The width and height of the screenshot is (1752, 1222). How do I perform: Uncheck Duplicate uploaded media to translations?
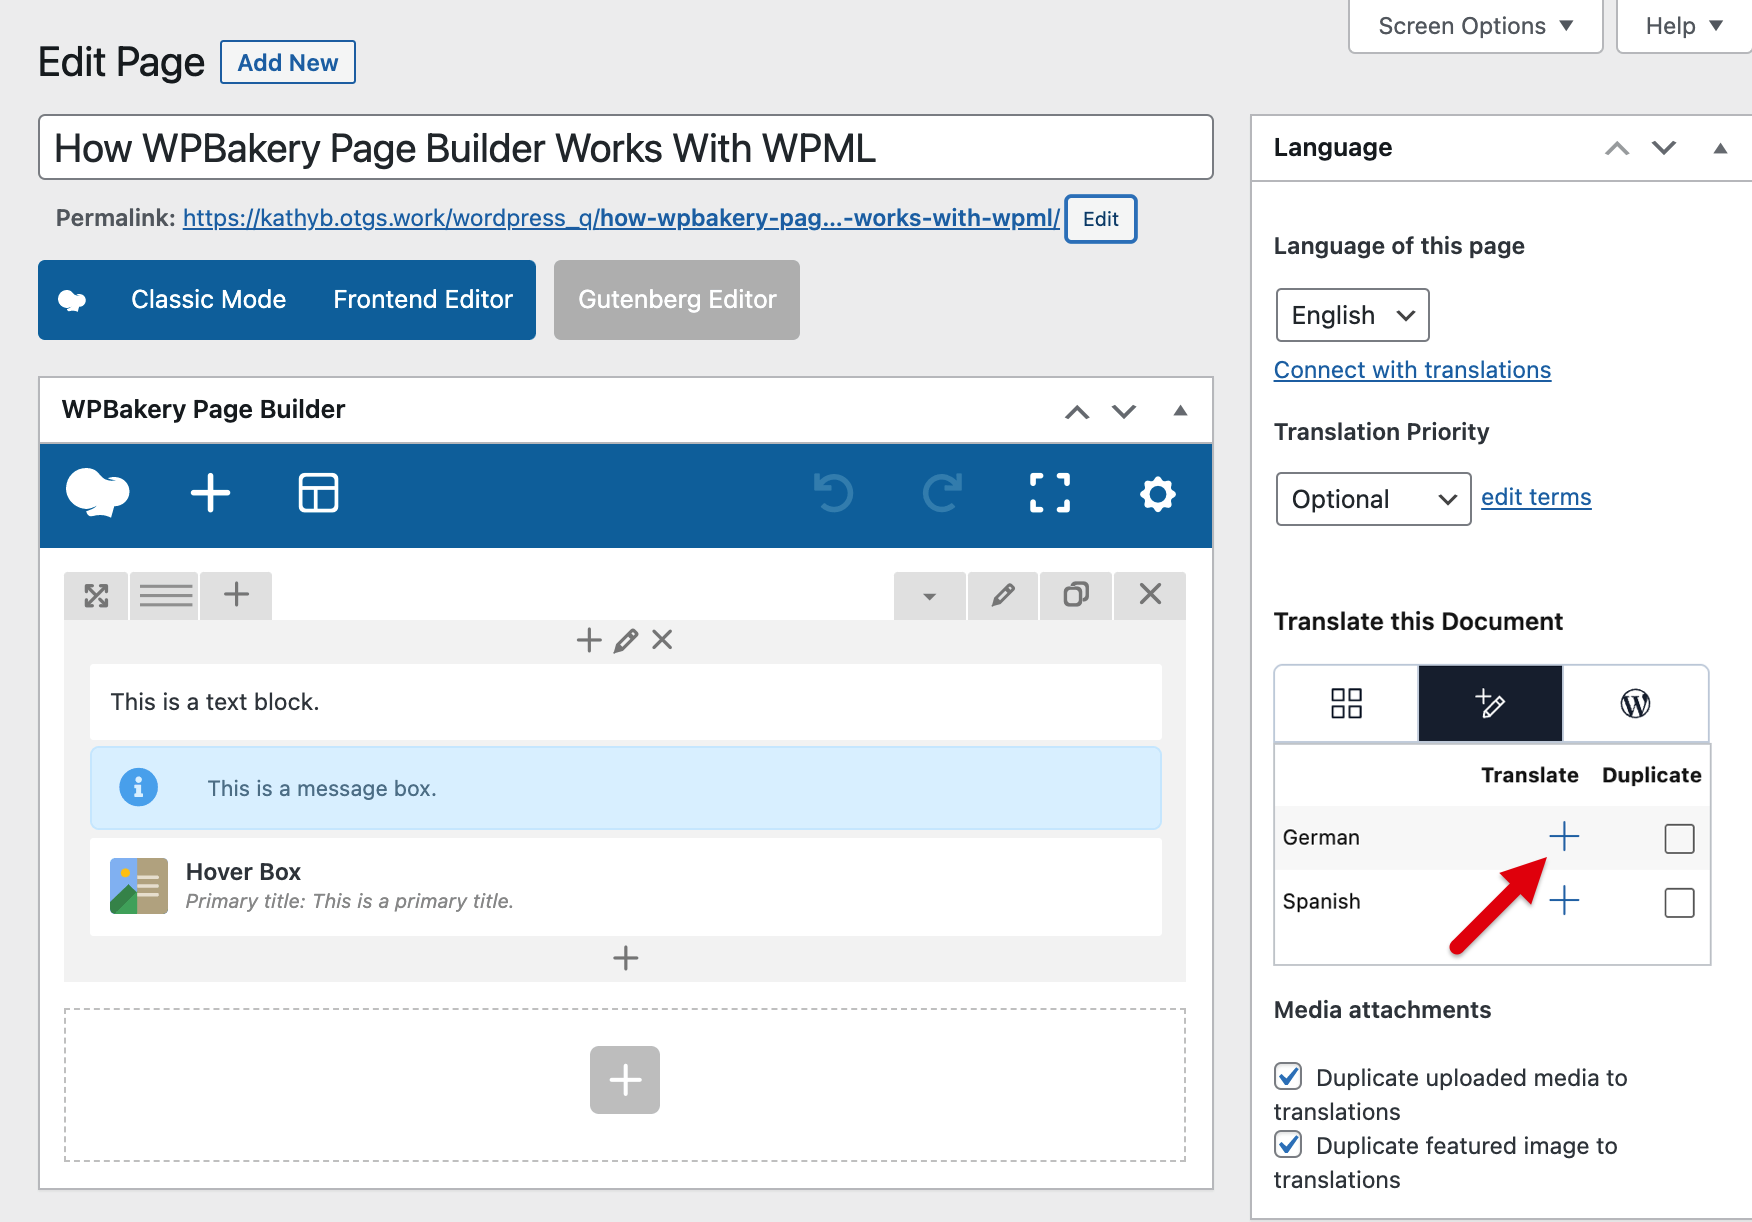point(1288,1076)
